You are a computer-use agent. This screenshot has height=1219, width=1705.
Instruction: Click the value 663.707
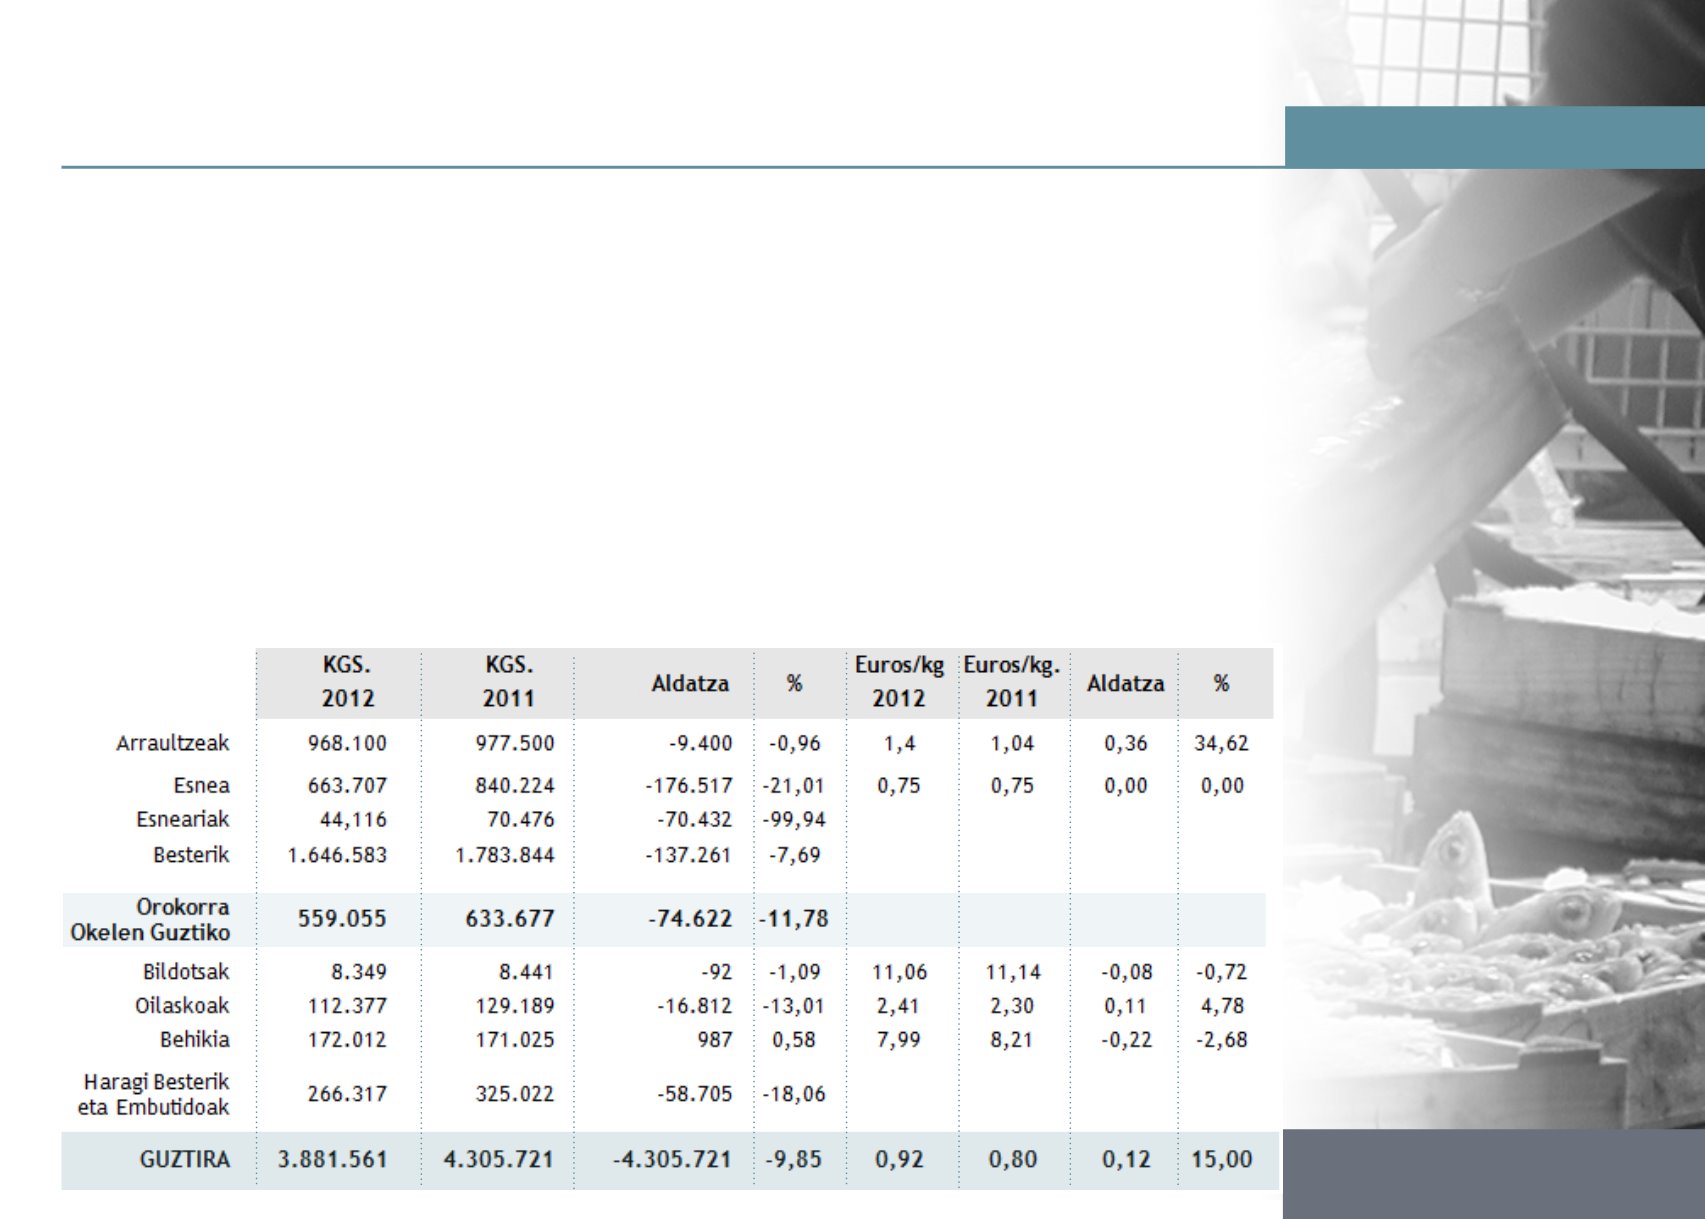point(347,785)
